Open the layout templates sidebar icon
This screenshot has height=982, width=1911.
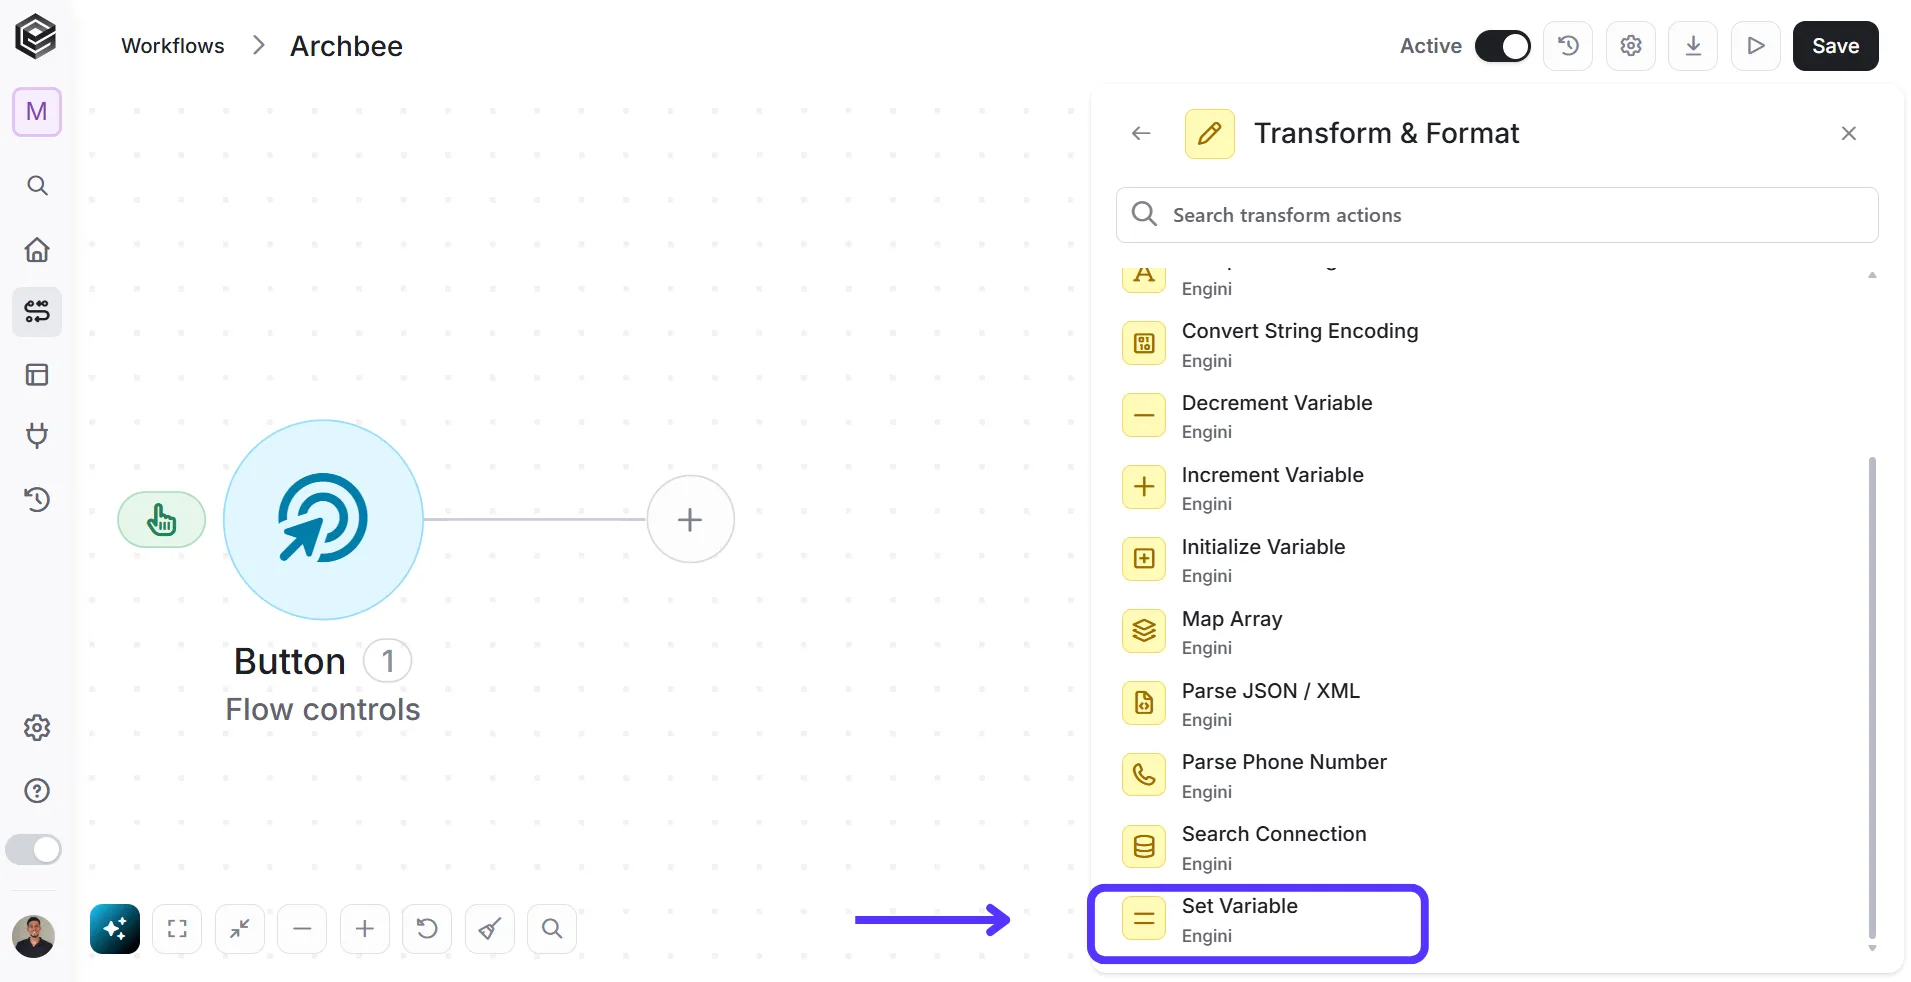37,375
